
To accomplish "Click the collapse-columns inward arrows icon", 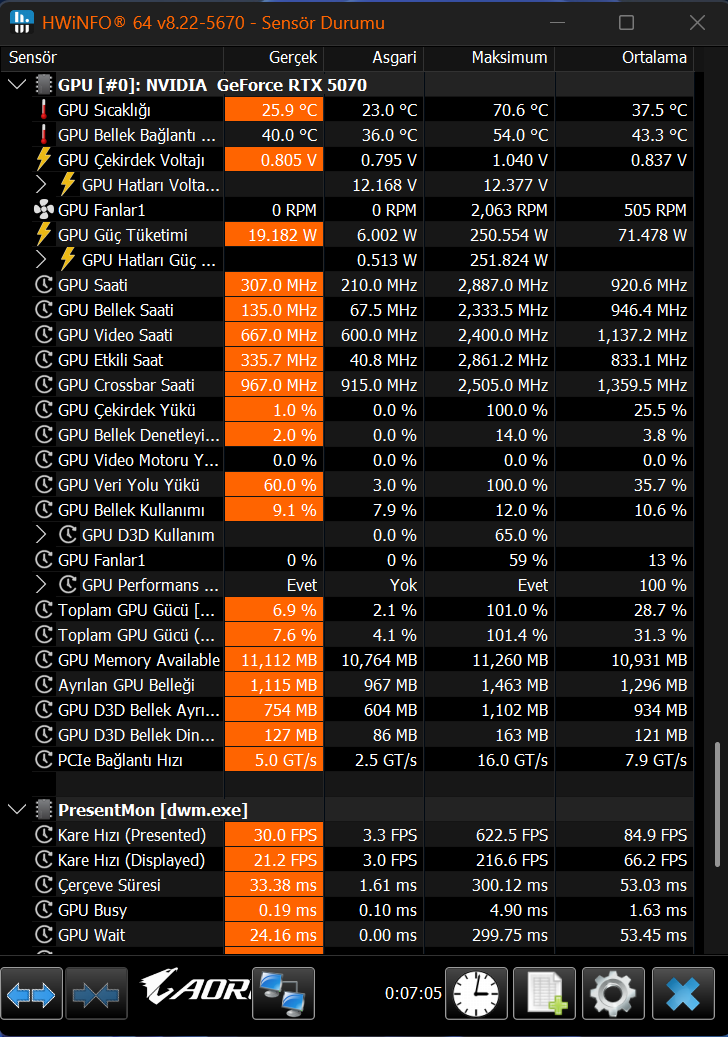I will (97, 994).
